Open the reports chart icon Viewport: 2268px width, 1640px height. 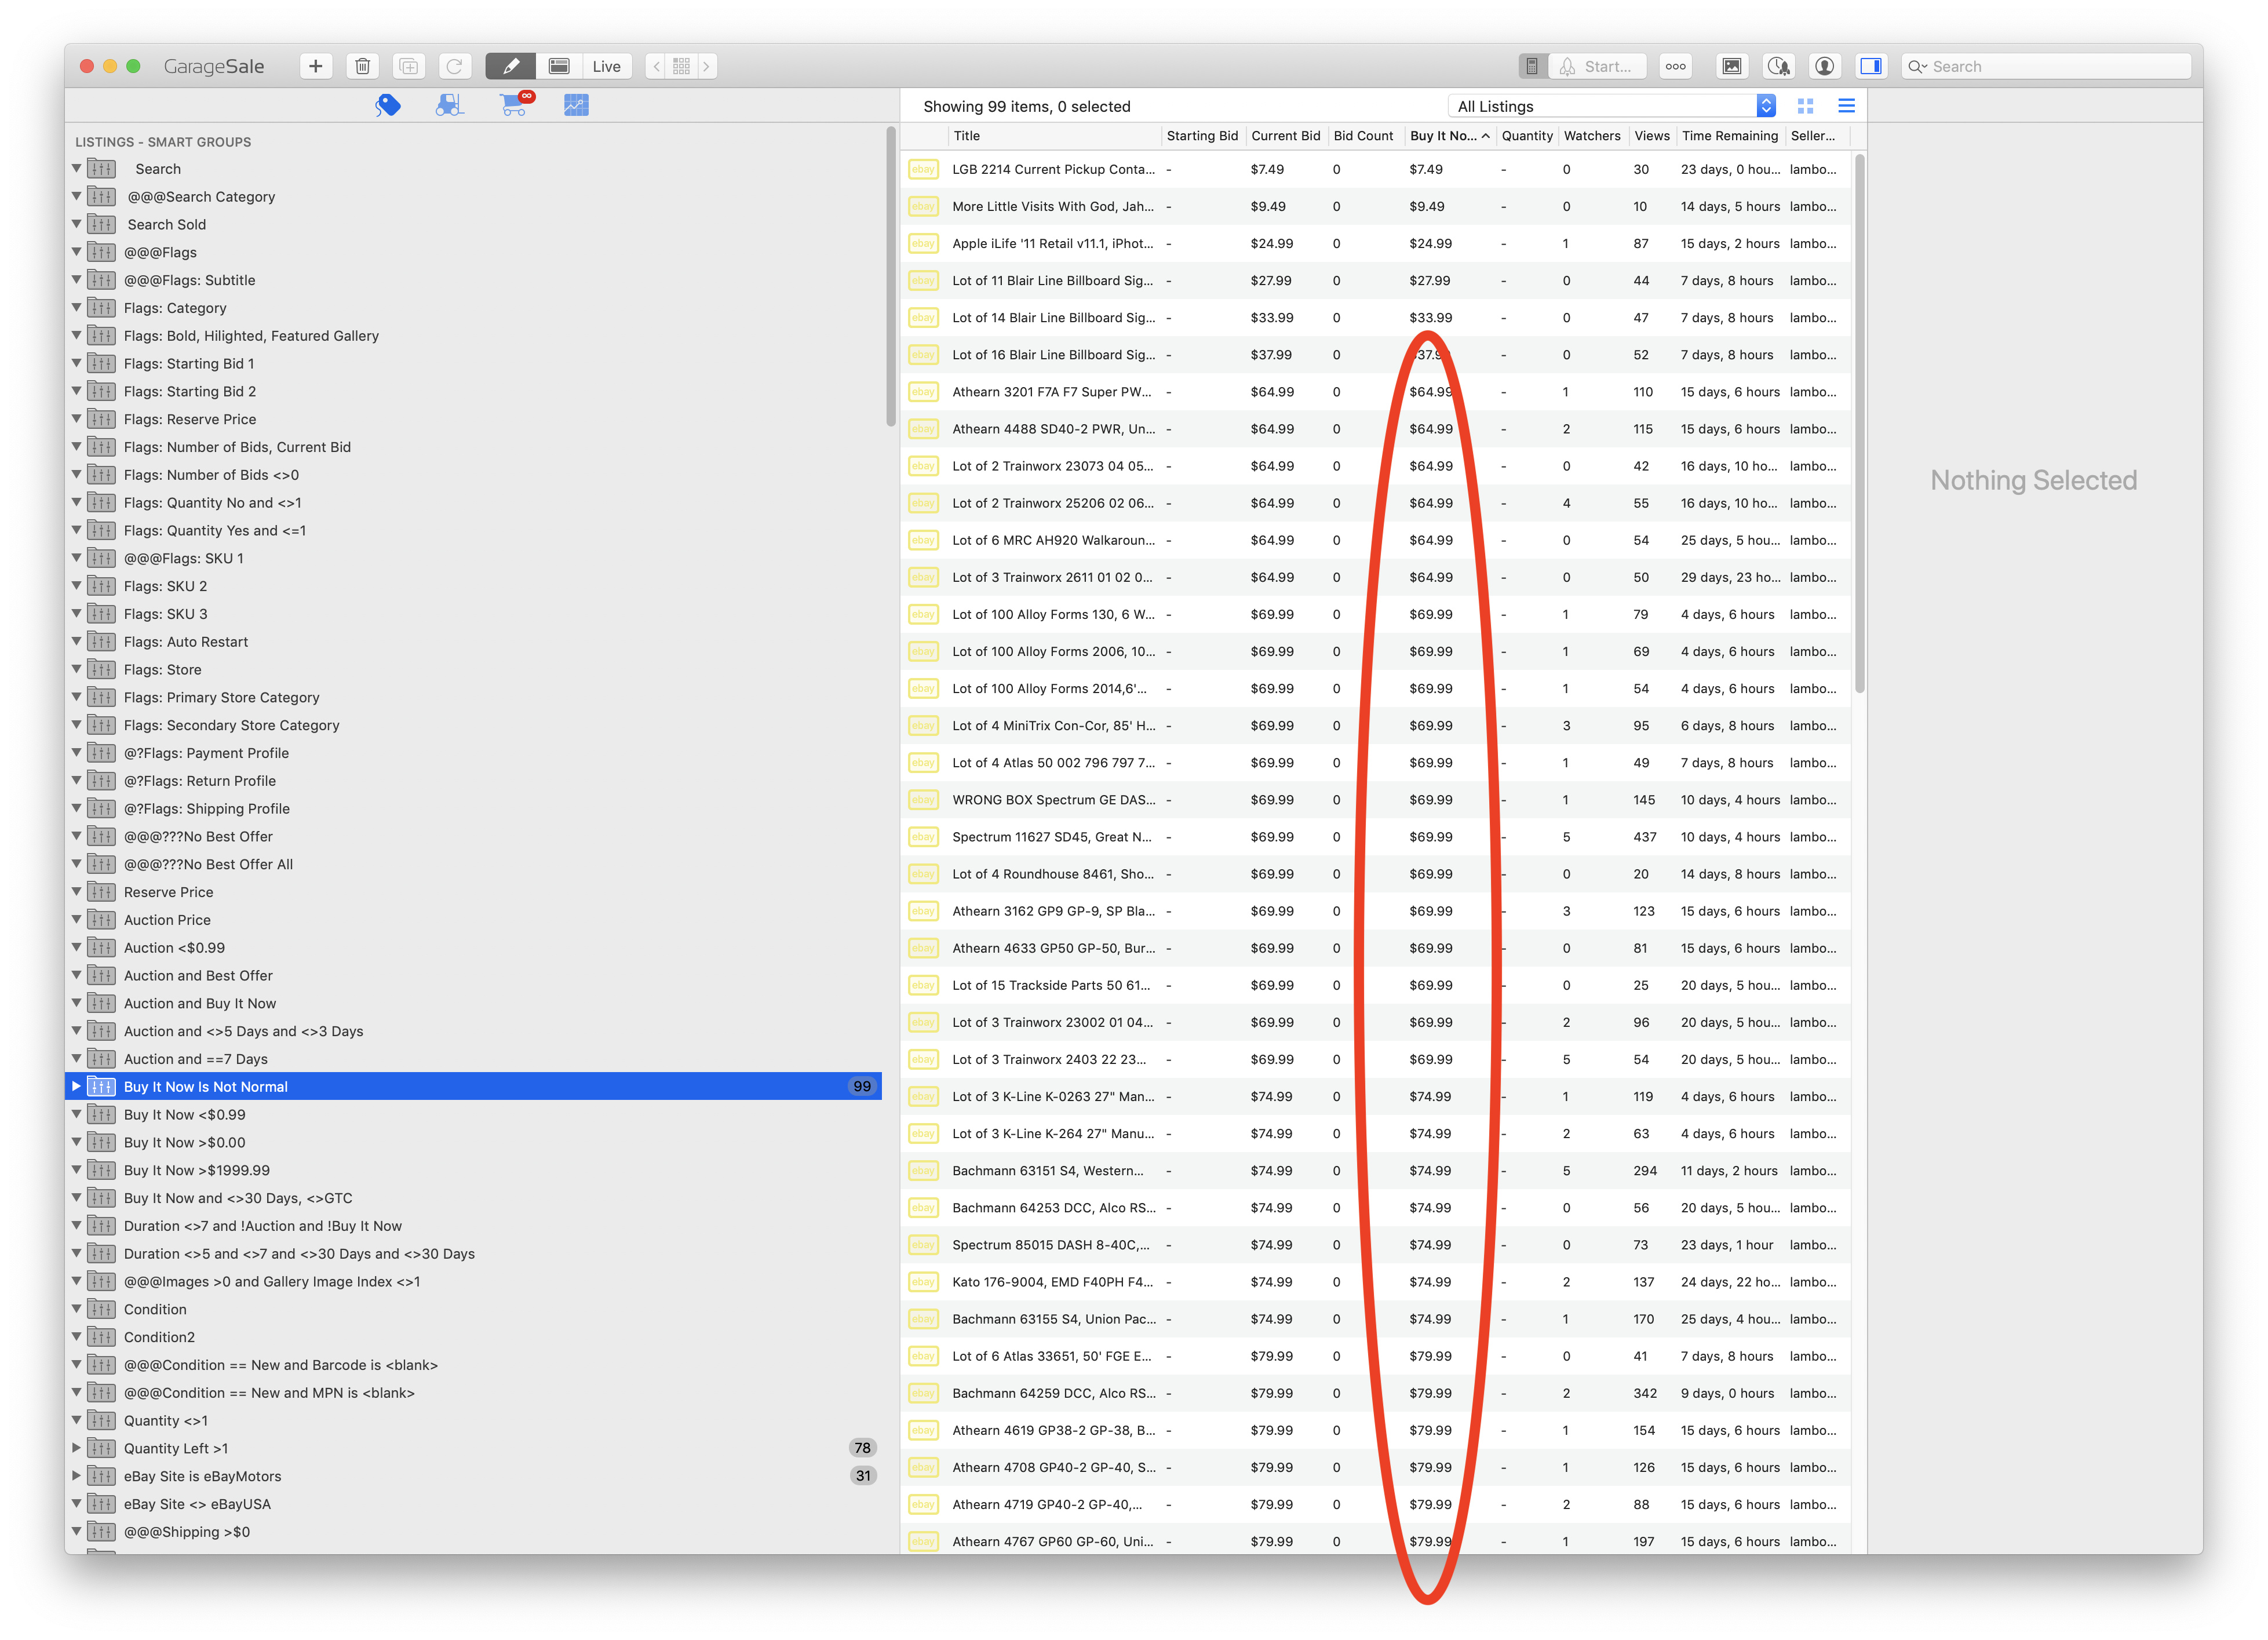pos(576,105)
